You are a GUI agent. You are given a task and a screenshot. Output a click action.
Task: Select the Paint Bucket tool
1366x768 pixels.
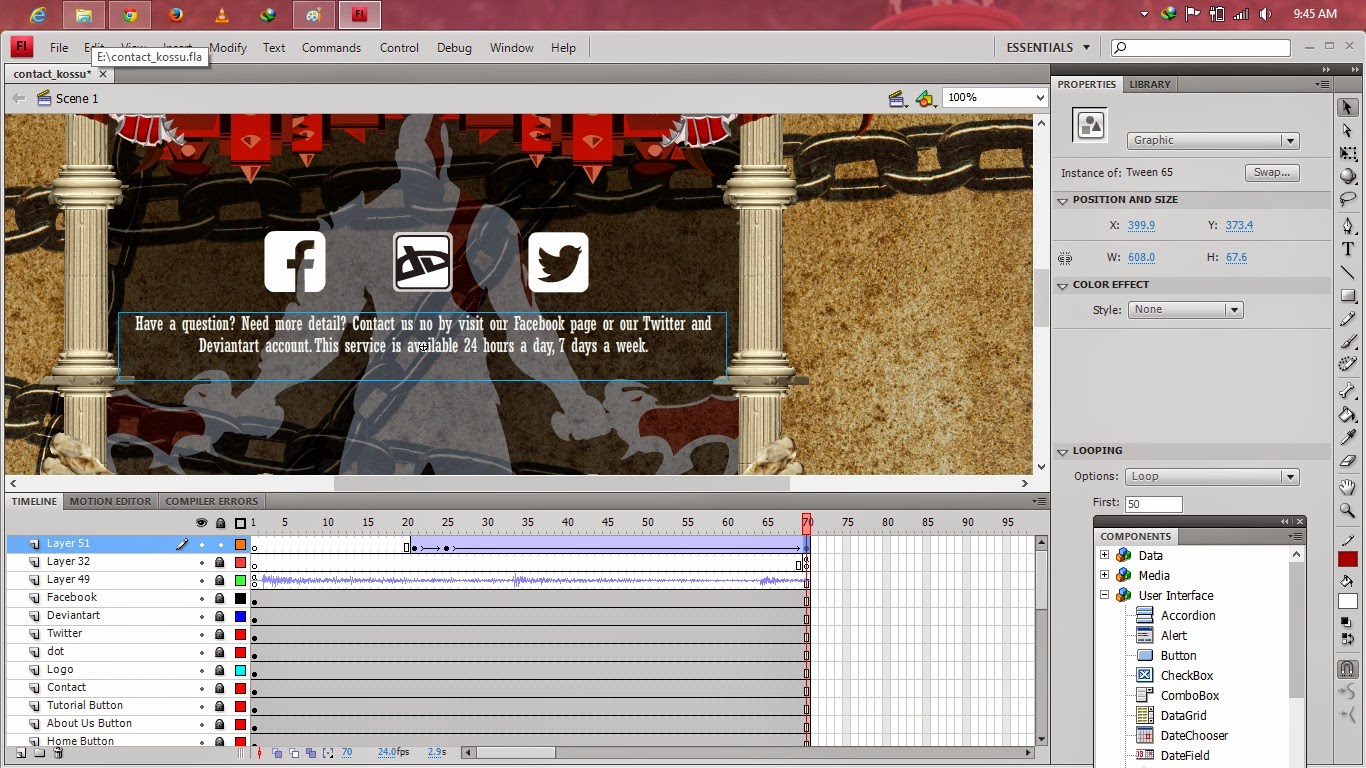[x=1348, y=414]
